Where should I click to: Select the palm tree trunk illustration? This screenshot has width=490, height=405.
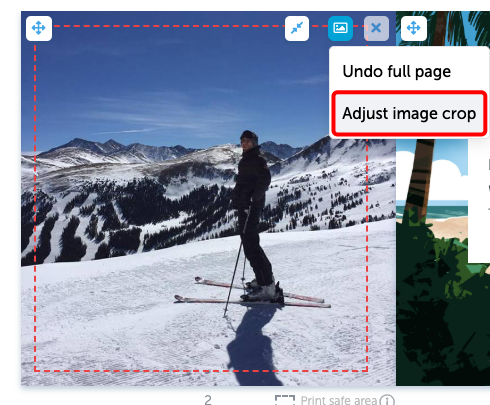[x=421, y=173]
